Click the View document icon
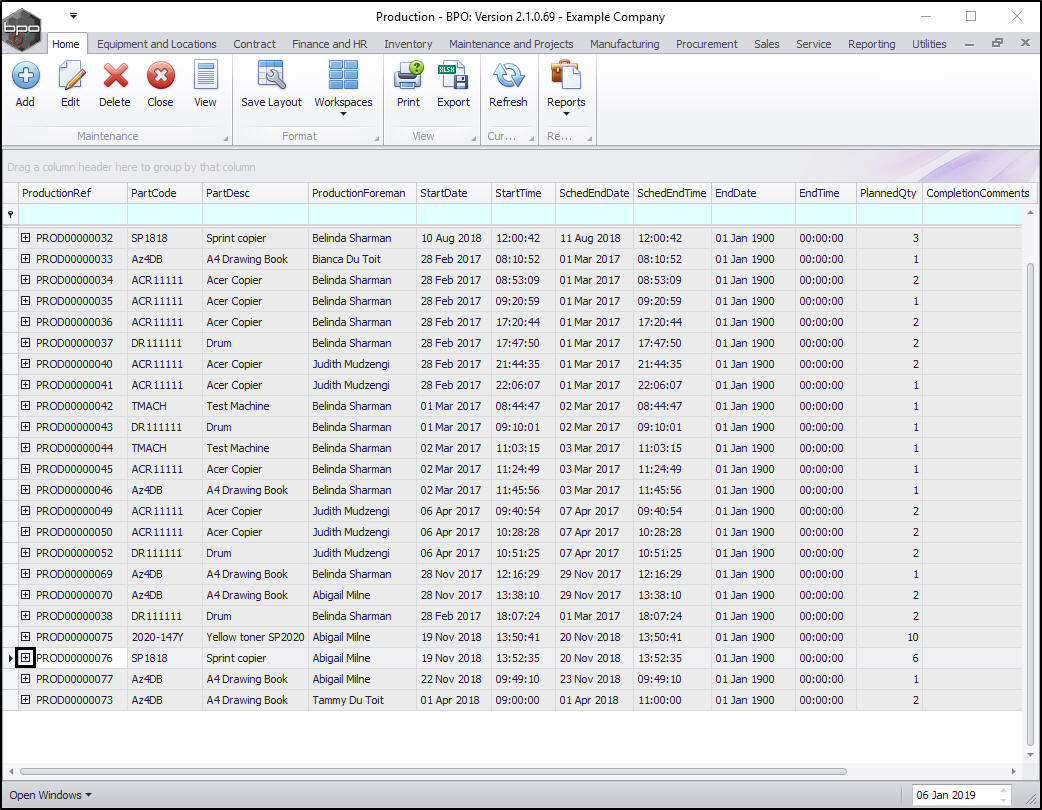Image resolution: width=1042 pixels, height=810 pixels. pos(205,76)
